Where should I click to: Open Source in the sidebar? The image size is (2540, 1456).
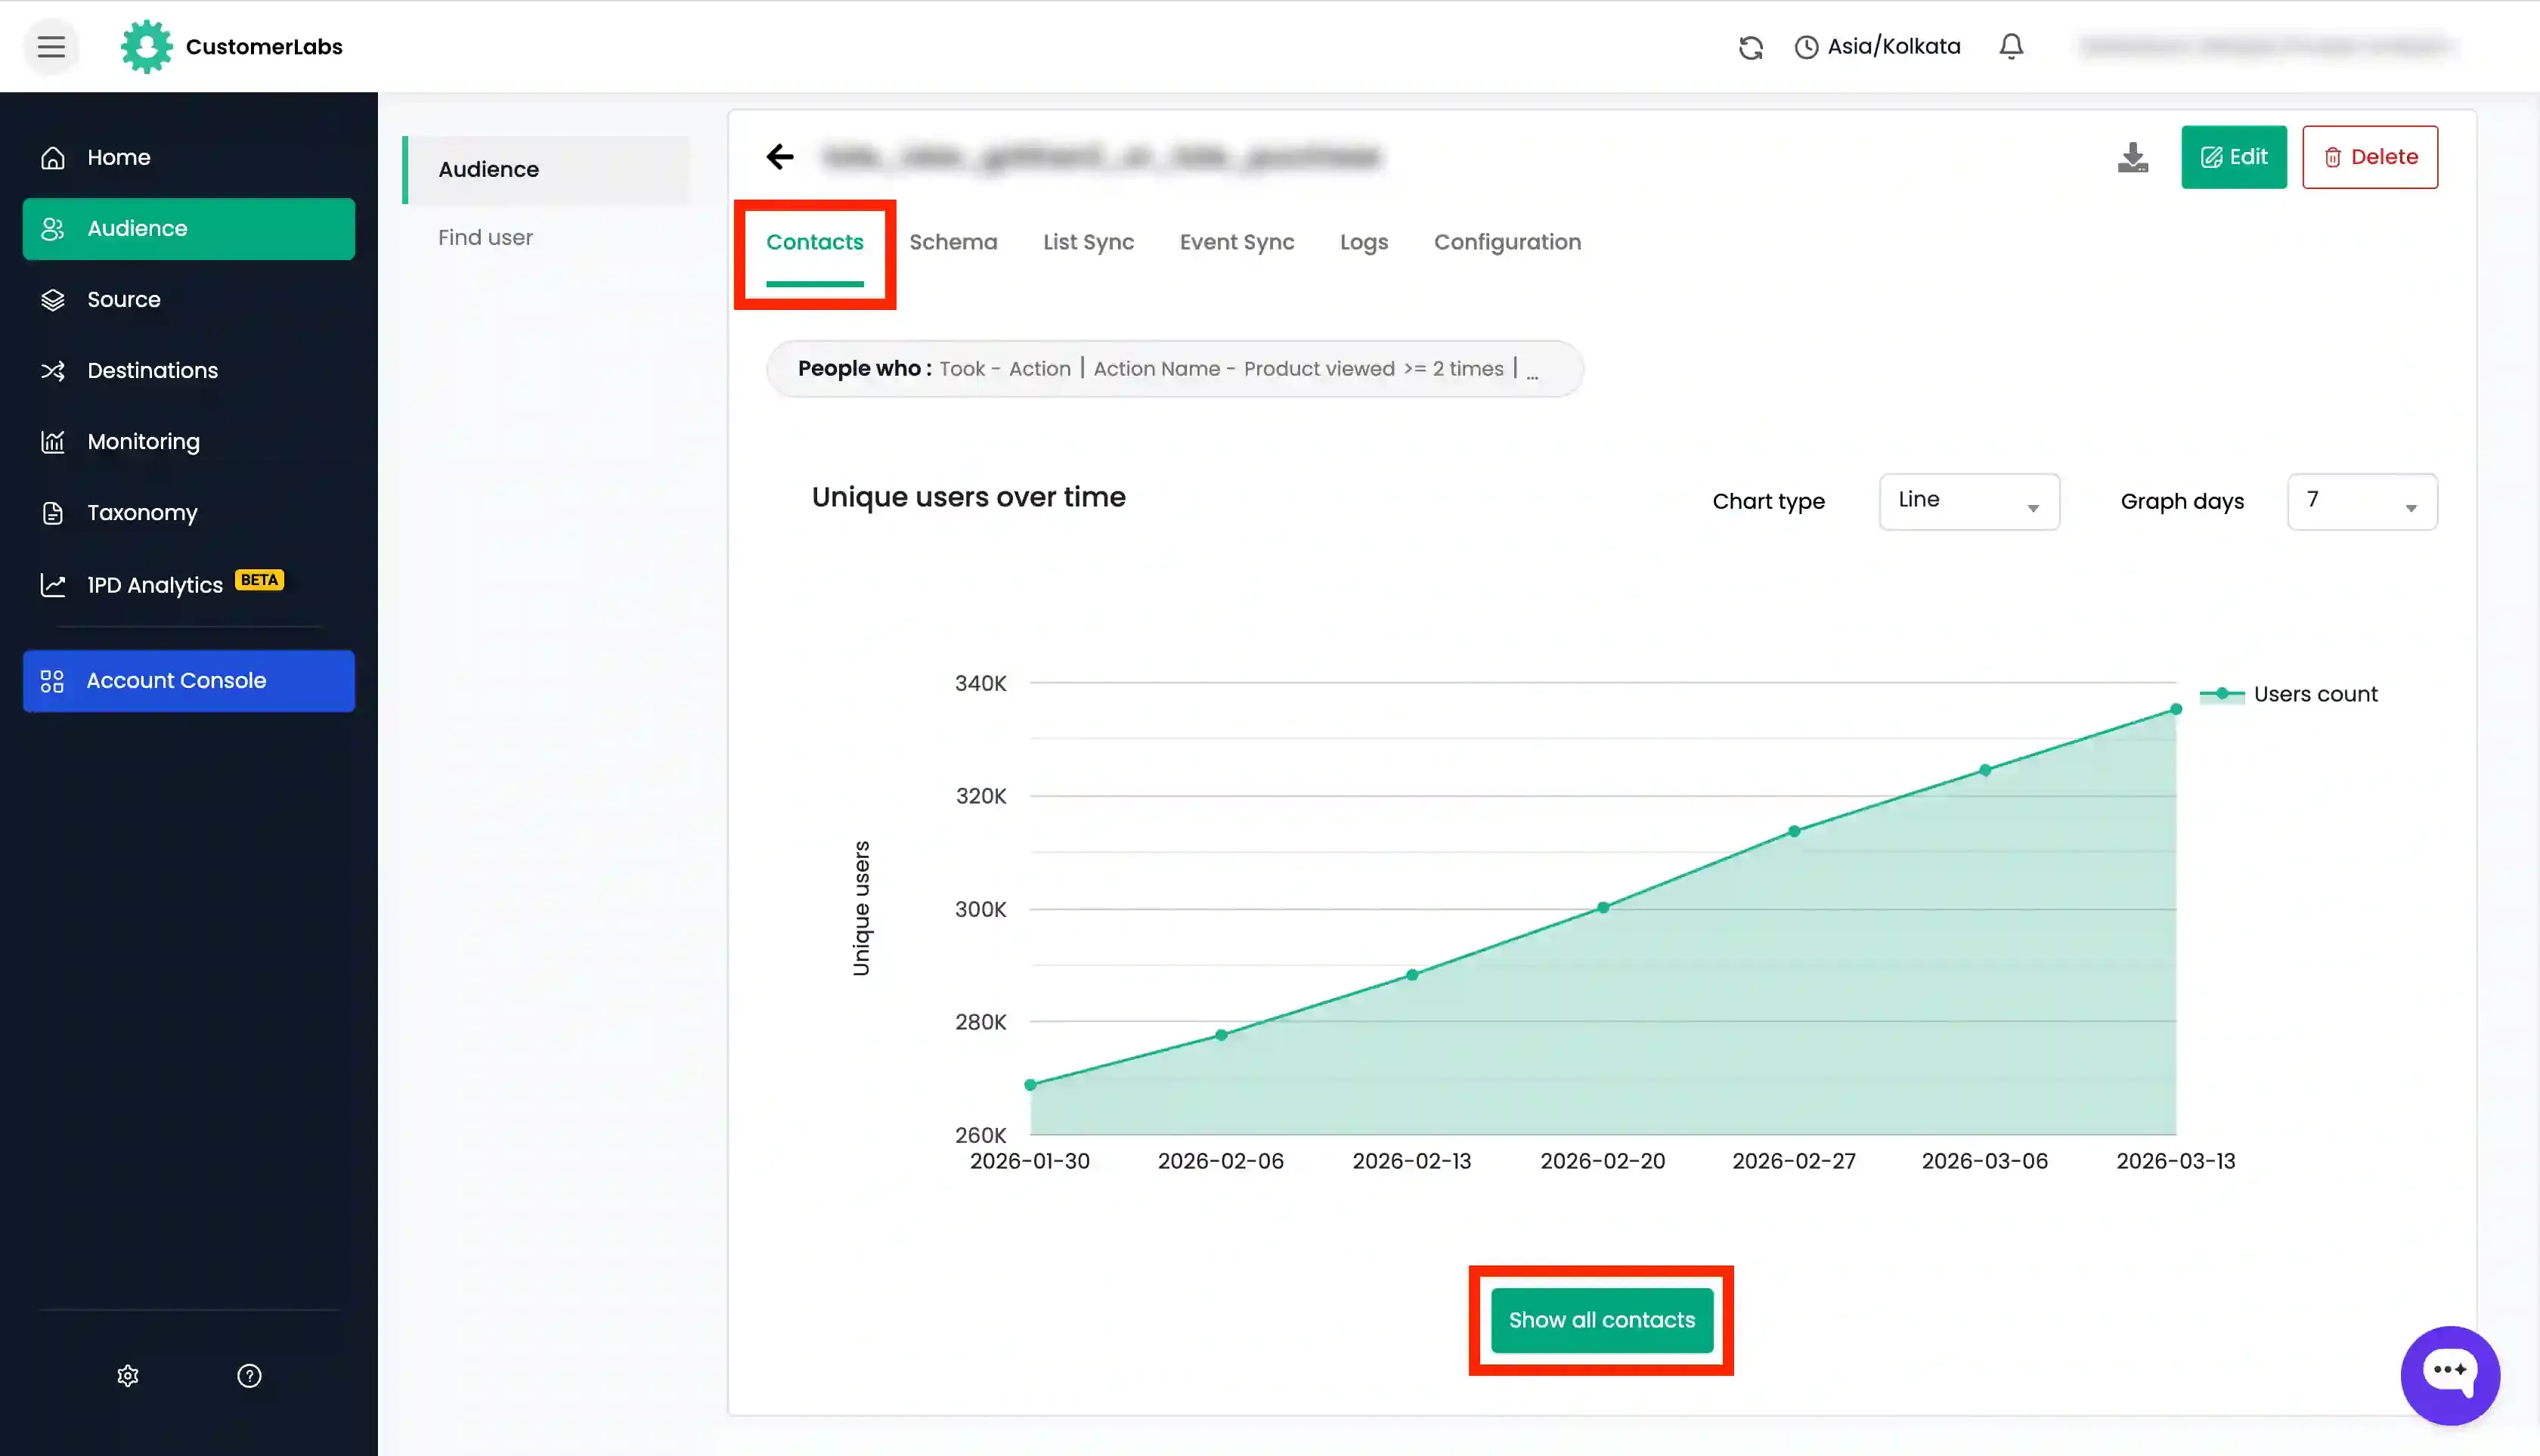[188, 300]
